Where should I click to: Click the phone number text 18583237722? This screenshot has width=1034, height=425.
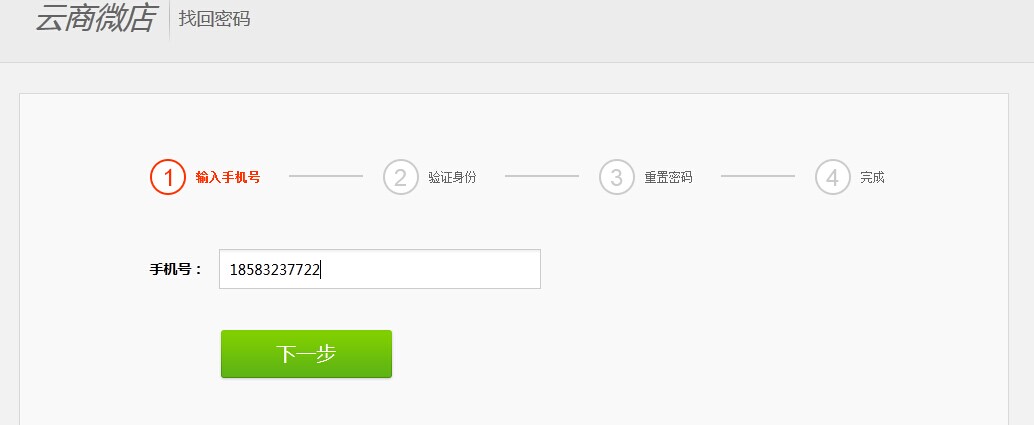(274, 269)
